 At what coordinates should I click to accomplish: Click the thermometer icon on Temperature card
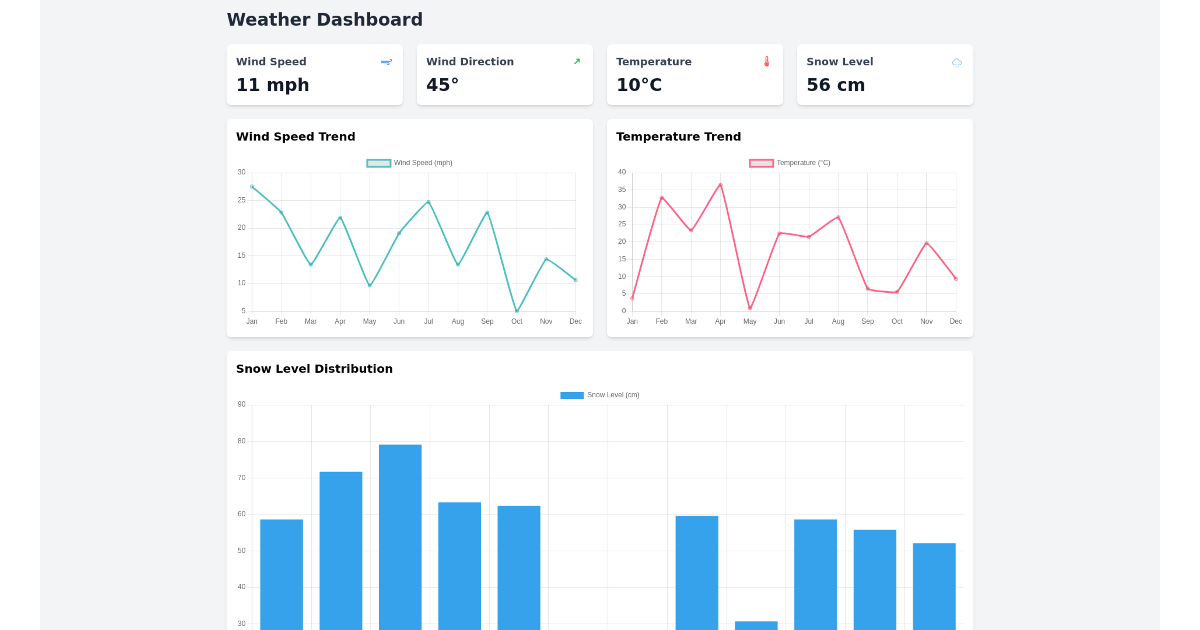point(765,61)
